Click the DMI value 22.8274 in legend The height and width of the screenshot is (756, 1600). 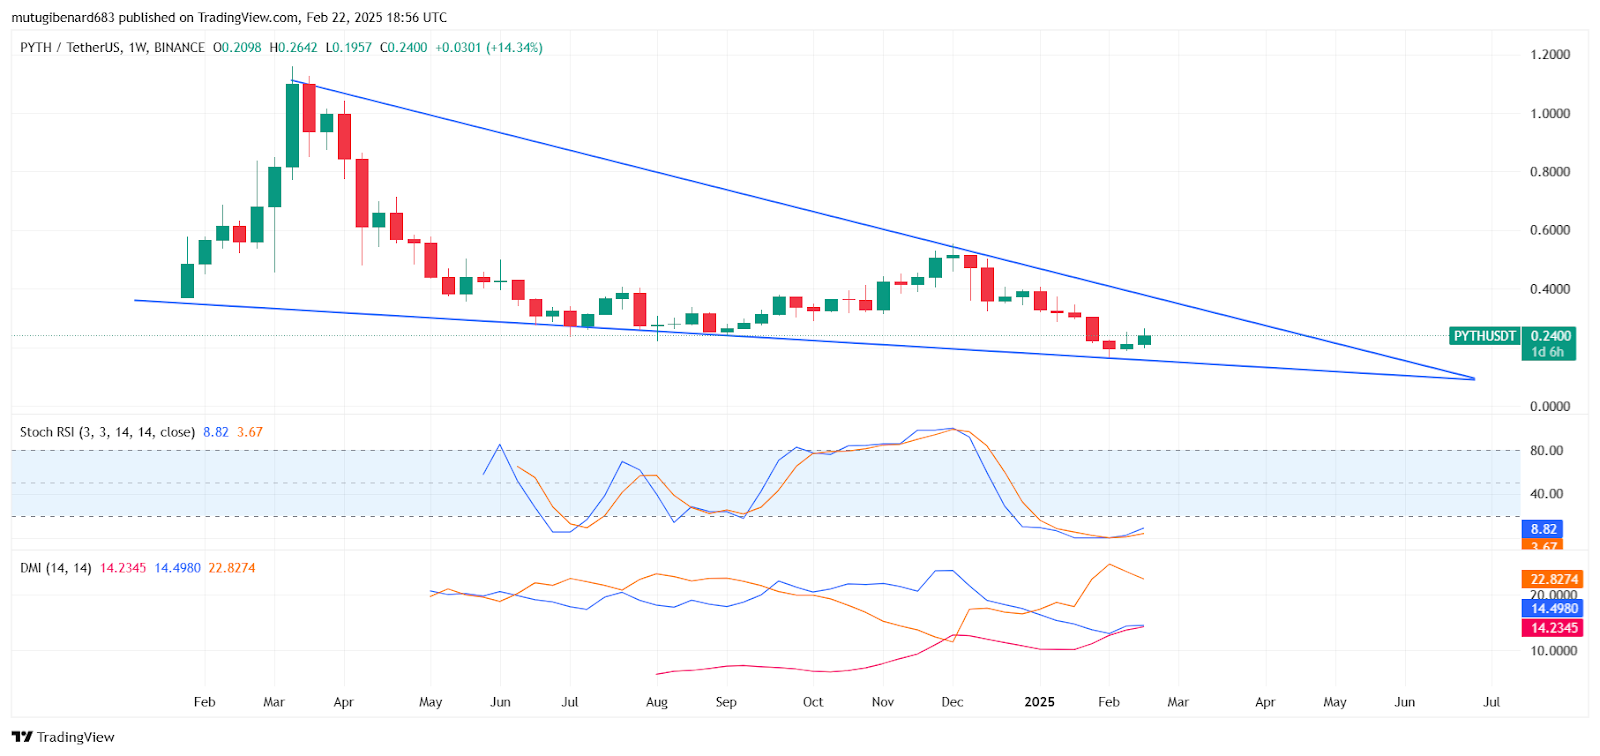(x=232, y=568)
